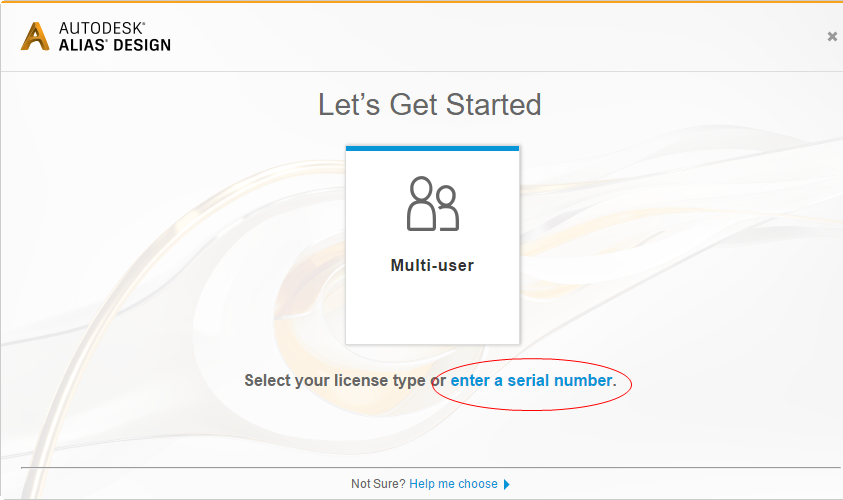This screenshot has height=500, width=843.
Task: Click the Not Sure? text
Action: pos(378,484)
